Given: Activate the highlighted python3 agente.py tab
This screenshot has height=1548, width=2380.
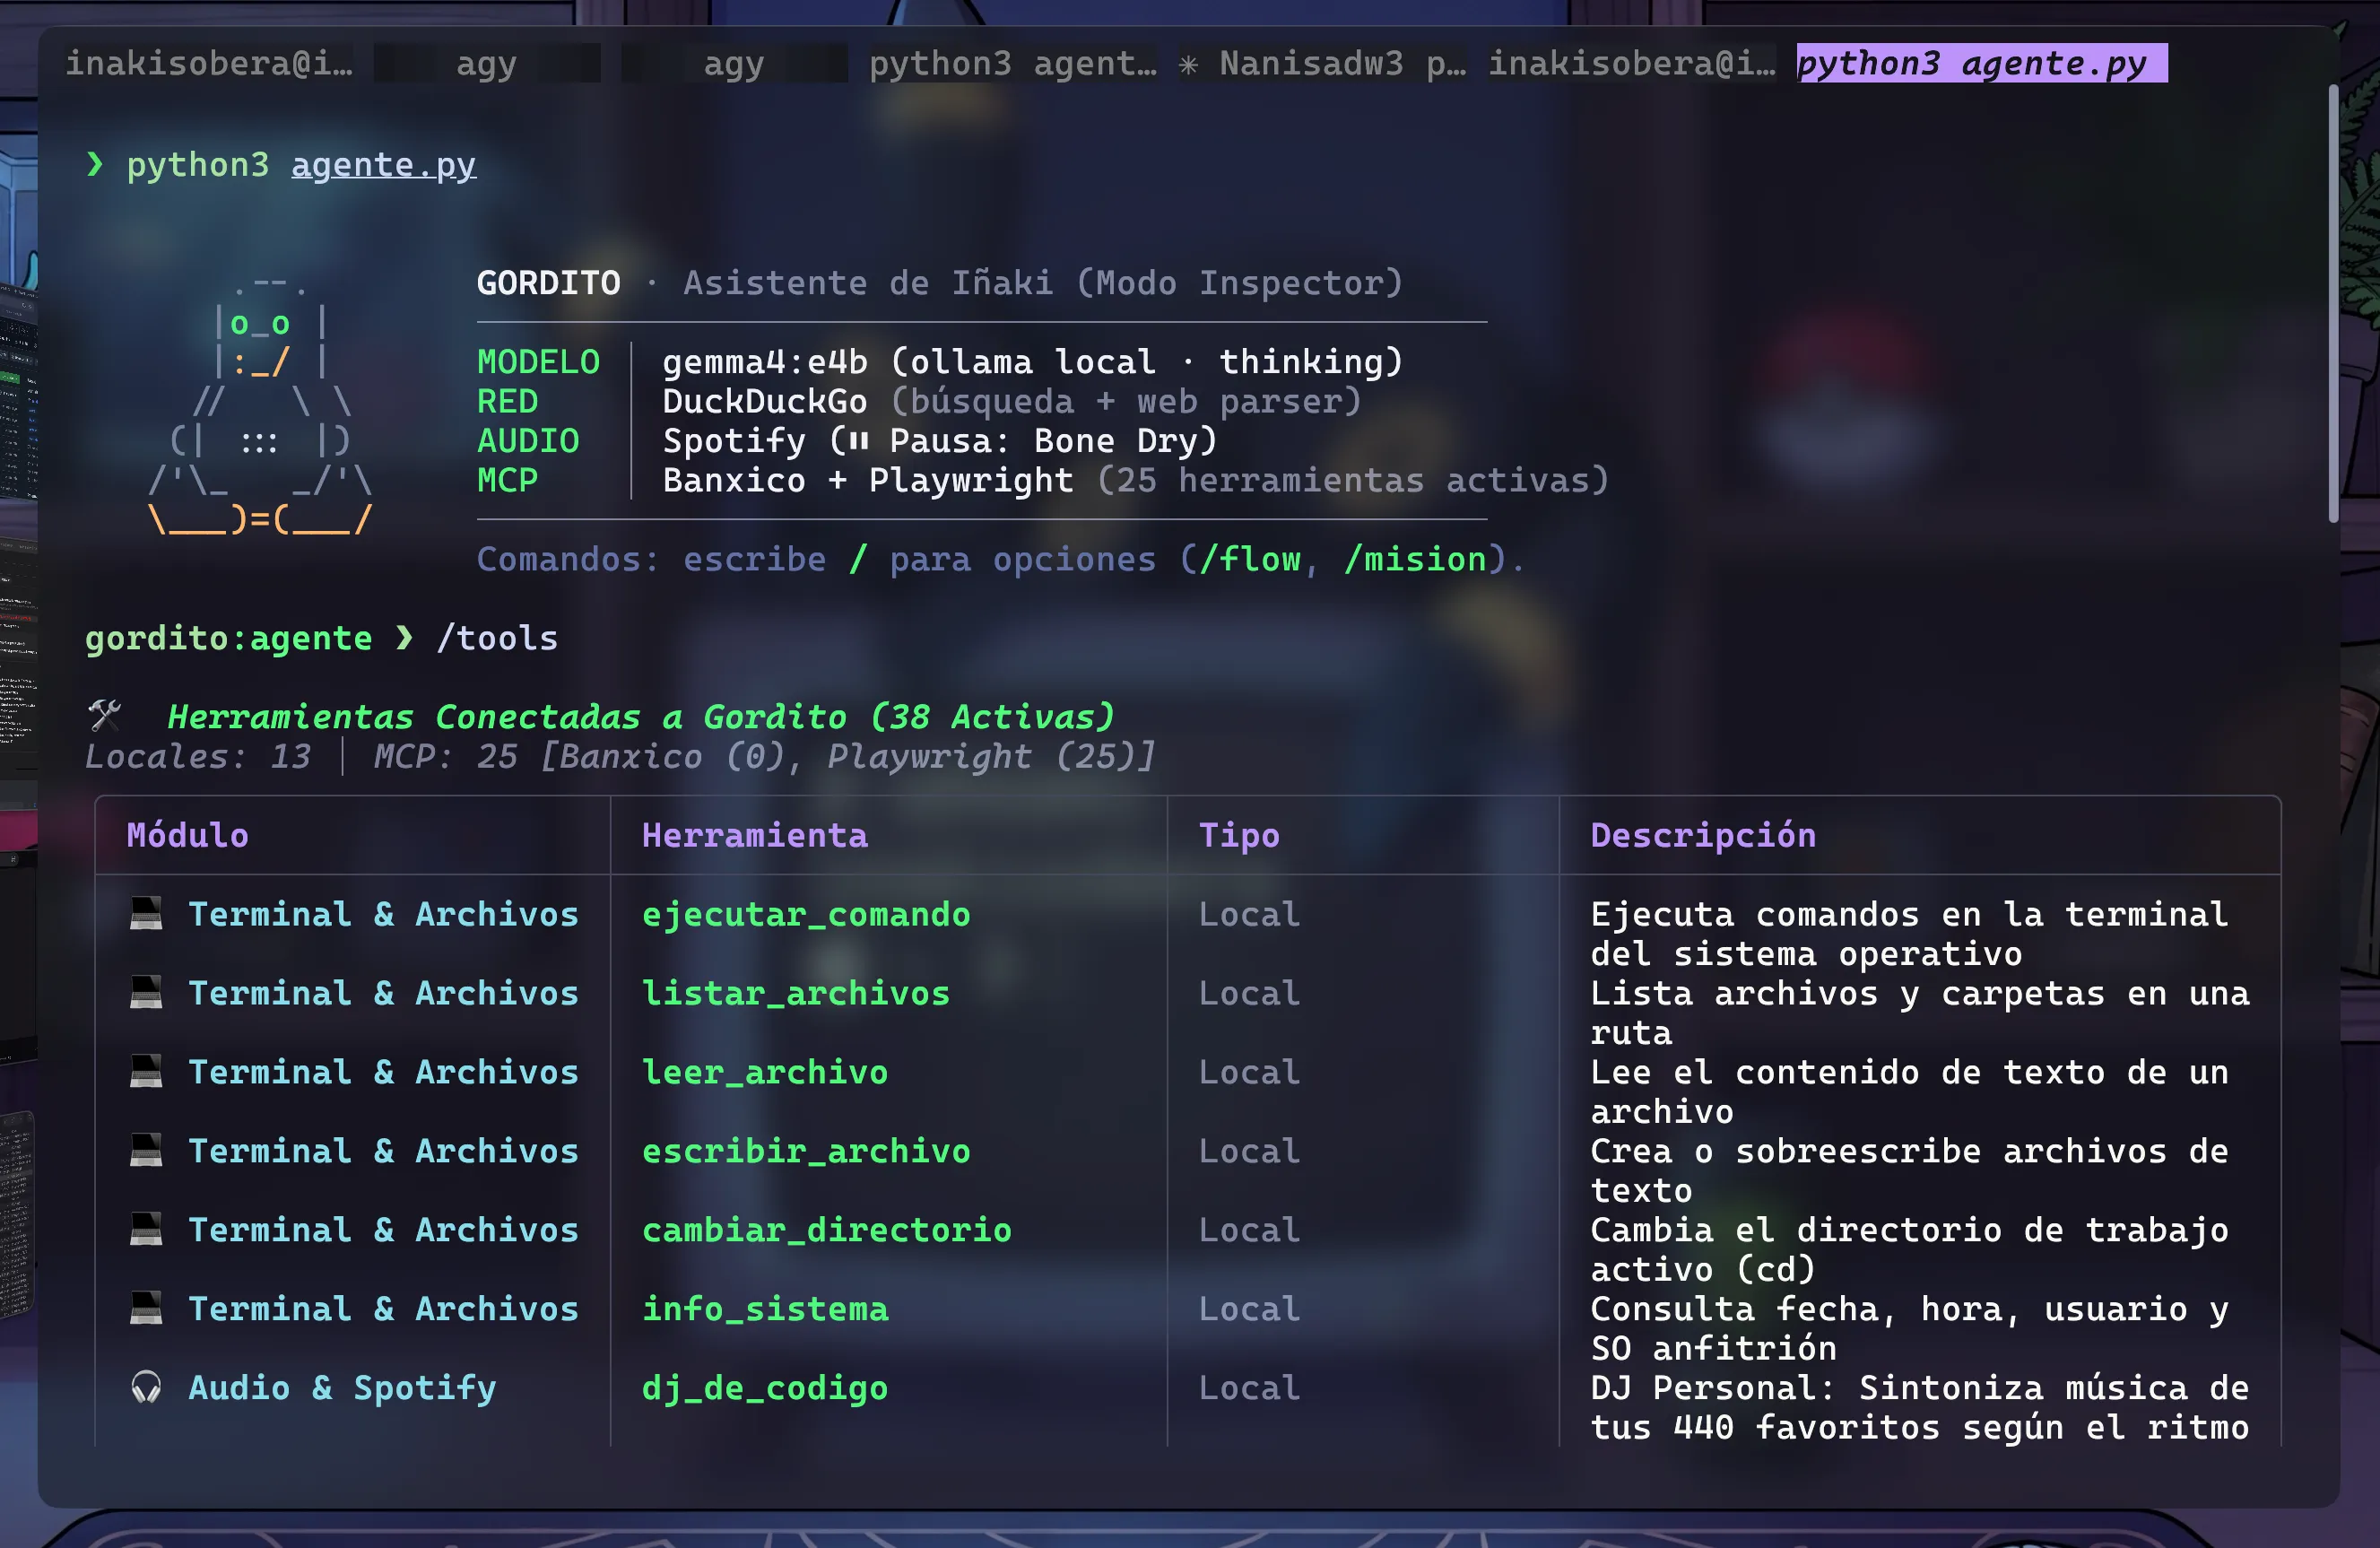Looking at the screenshot, I should tap(1981, 63).
